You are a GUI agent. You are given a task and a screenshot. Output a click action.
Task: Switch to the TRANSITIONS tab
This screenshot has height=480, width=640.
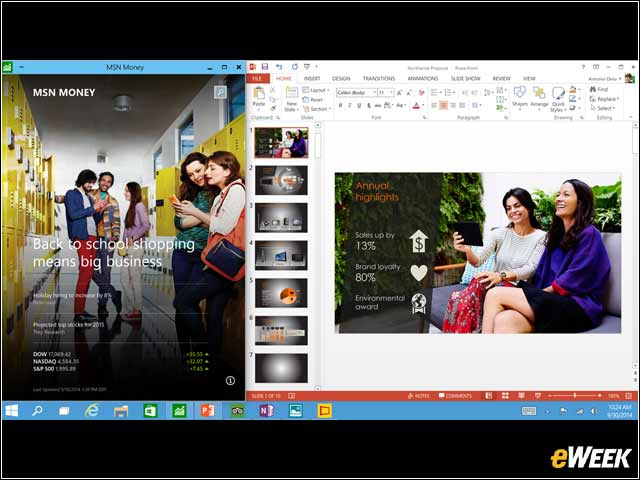(379, 78)
